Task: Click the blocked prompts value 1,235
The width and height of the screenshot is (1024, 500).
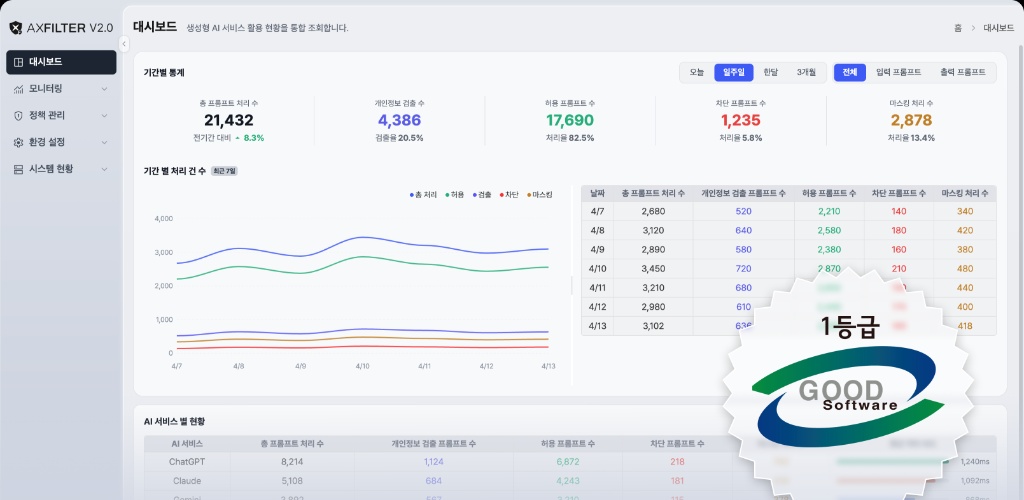Action: pos(741,120)
